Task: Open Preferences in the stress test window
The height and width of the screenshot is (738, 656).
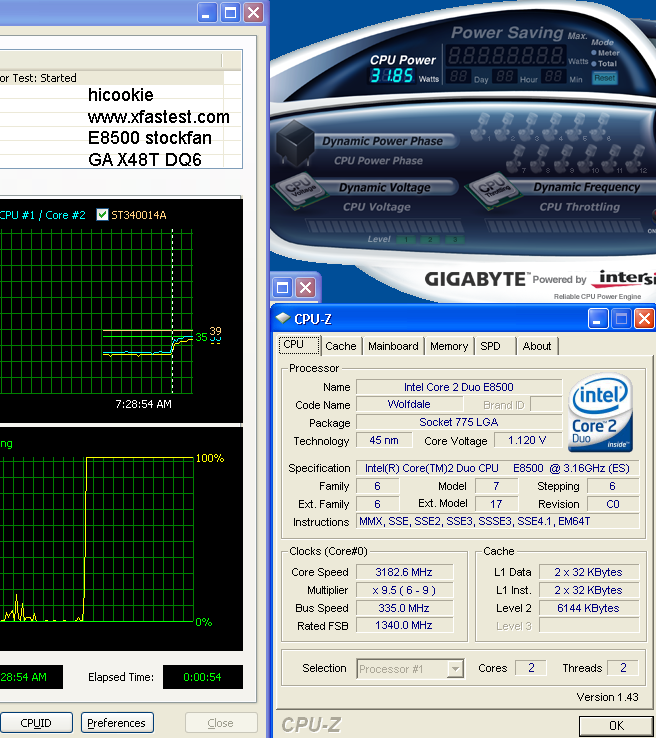Action: (x=117, y=723)
